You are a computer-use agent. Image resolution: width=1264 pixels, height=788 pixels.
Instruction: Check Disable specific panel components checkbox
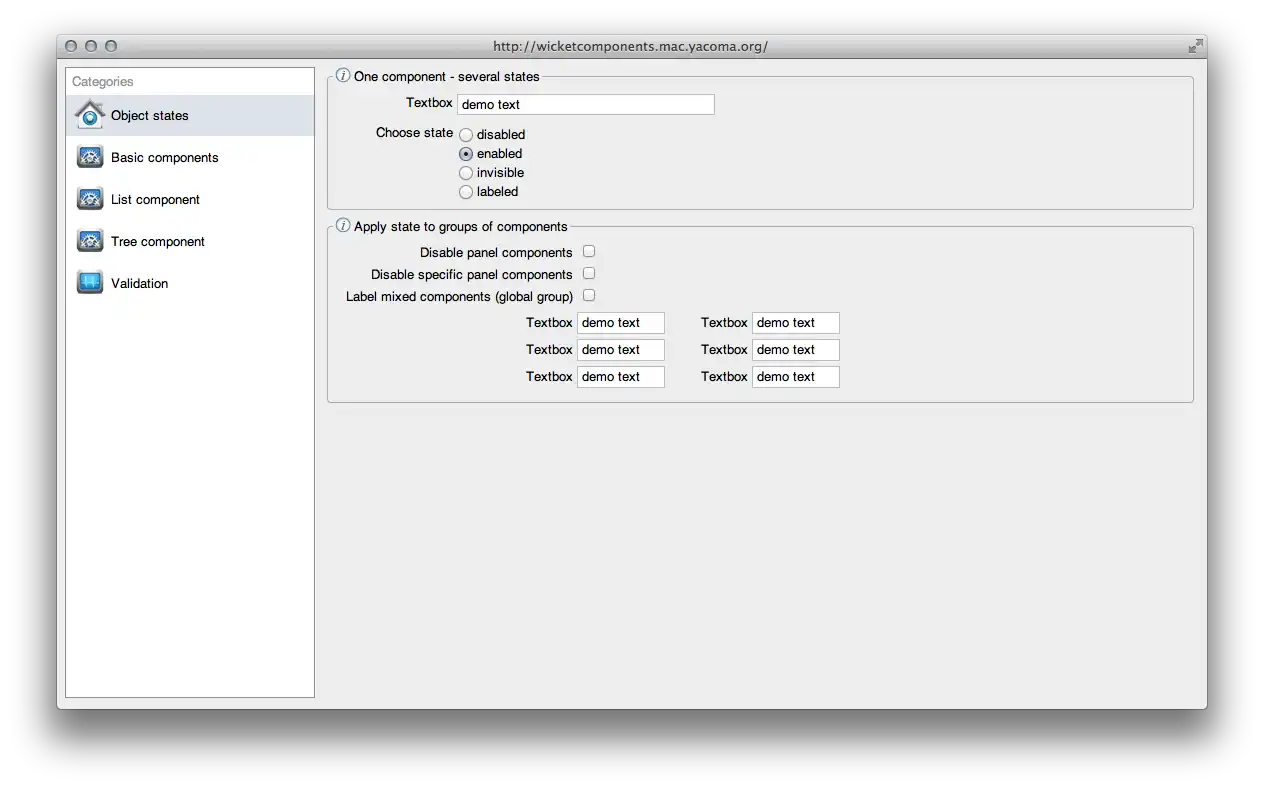coord(589,273)
